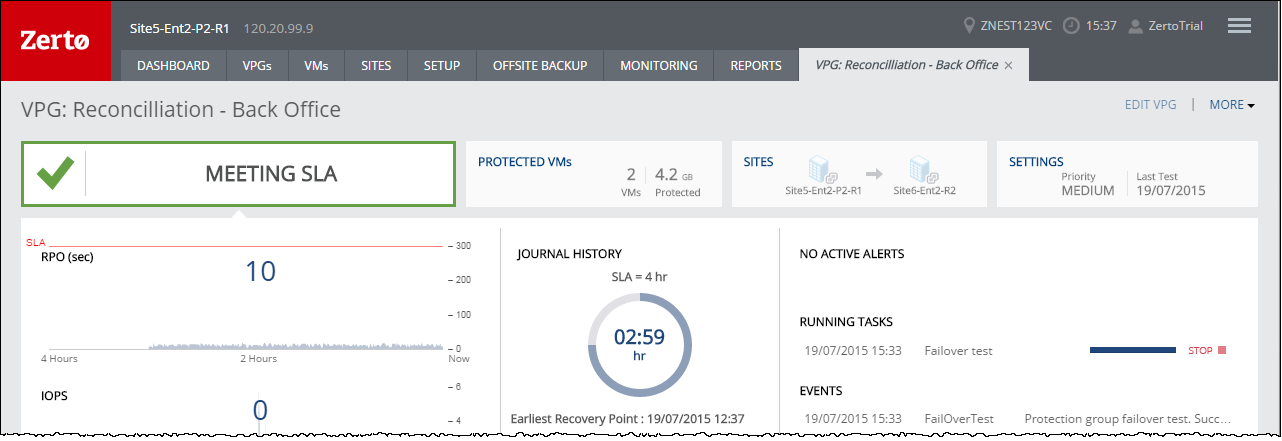Open the SETTINGS summary panel

coord(1127,174)
